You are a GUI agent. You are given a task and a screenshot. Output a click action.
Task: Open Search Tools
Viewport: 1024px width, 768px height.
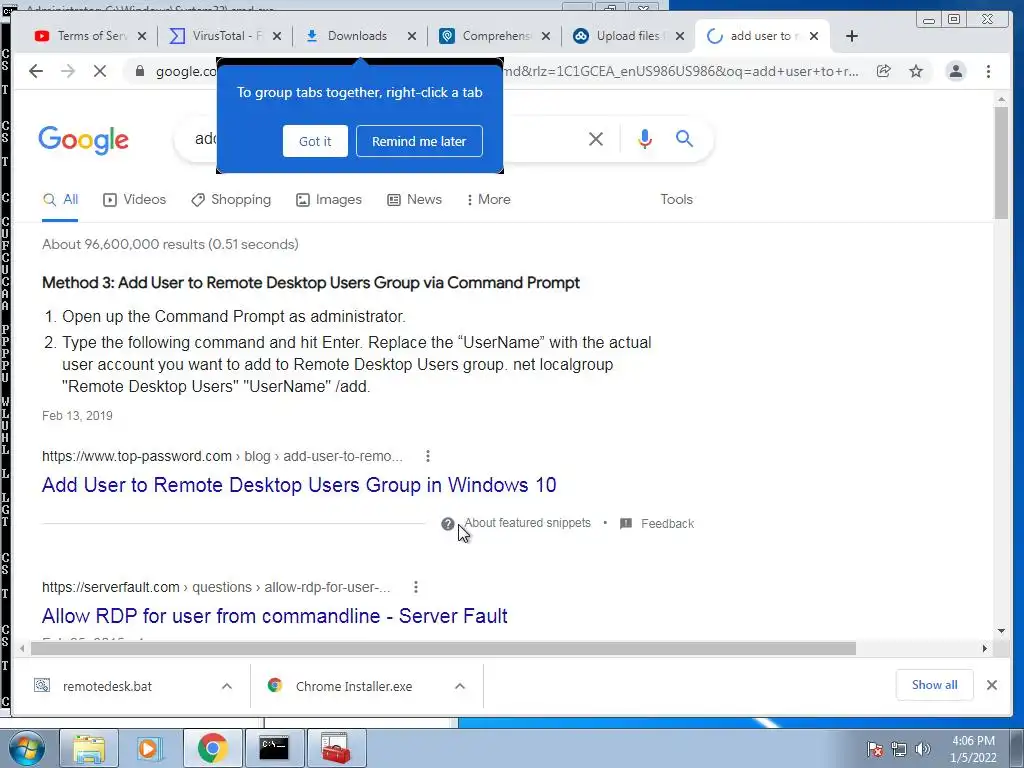[x=676, y=199]
